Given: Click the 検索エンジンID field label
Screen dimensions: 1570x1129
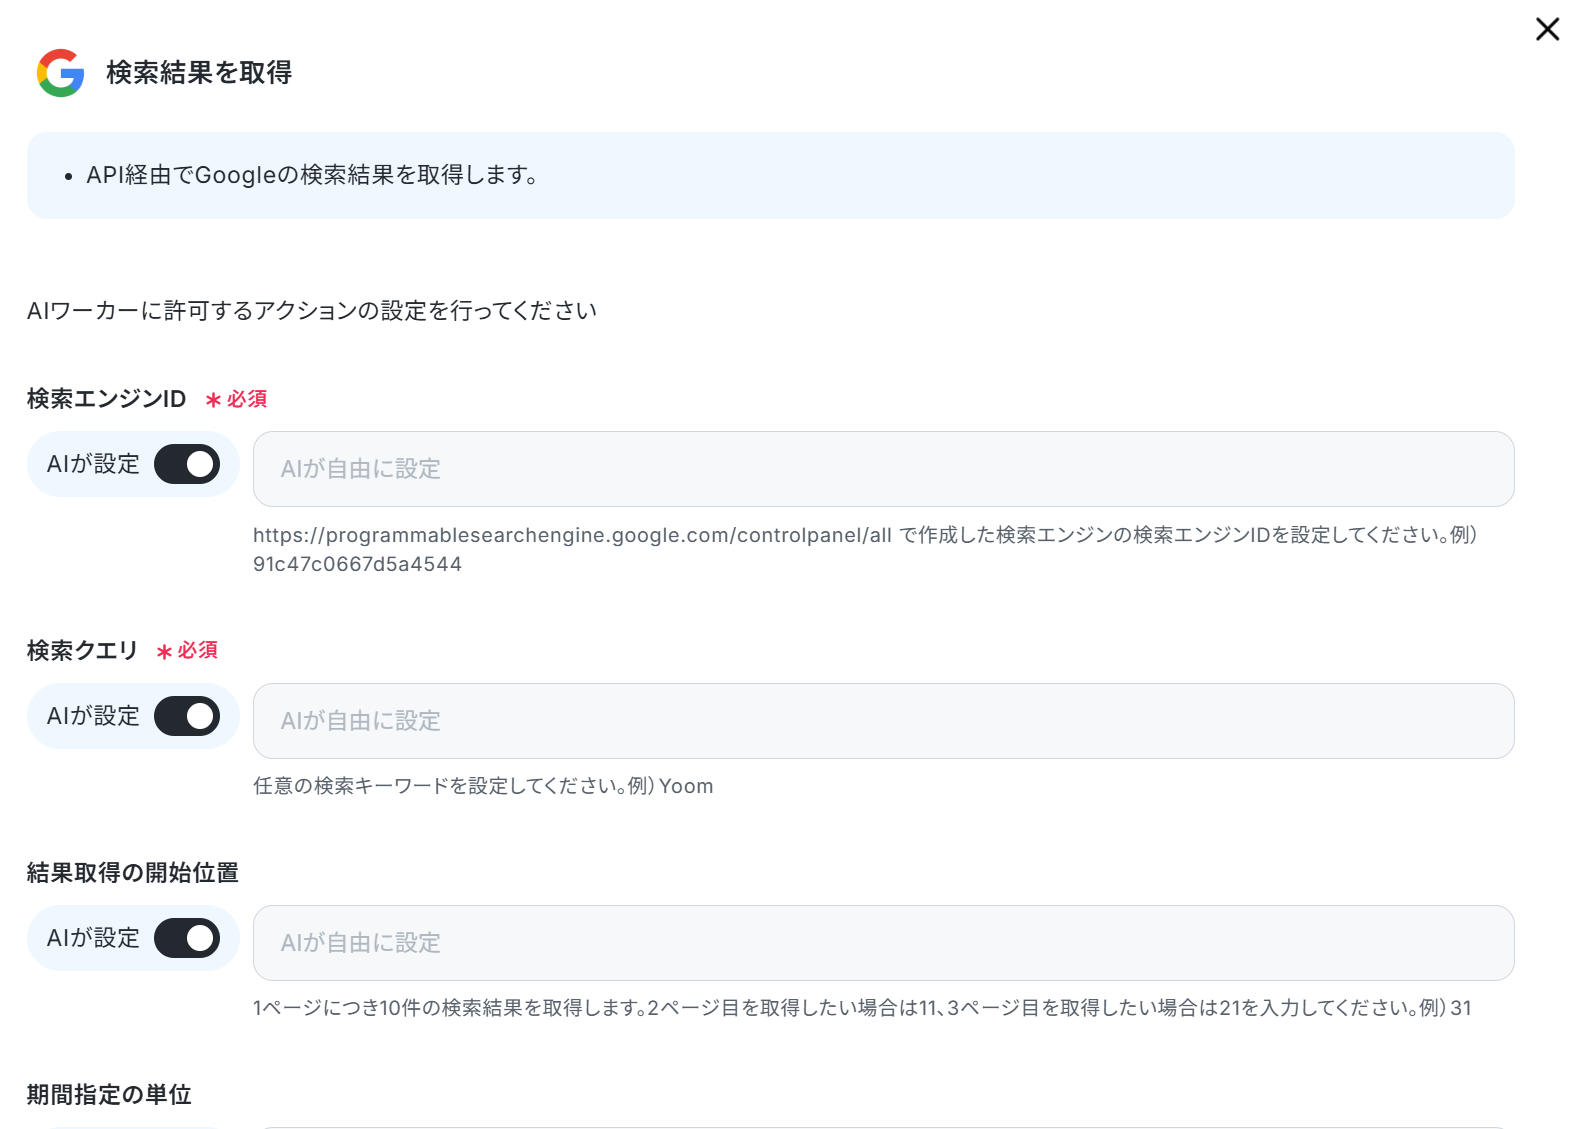Looking at the screenshot, I should pyautogui.click(x=106, y=399).
